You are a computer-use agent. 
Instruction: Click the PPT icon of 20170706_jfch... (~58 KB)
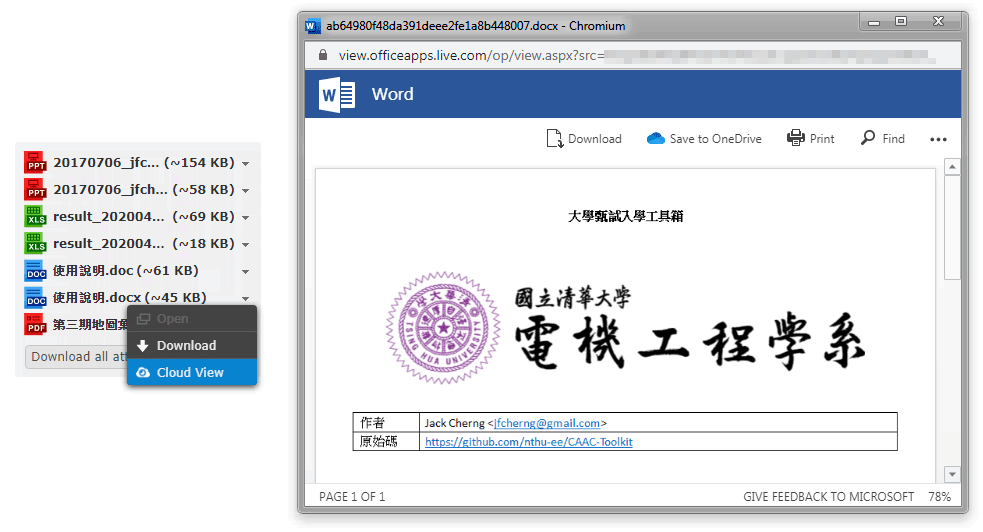pos(35,189)
